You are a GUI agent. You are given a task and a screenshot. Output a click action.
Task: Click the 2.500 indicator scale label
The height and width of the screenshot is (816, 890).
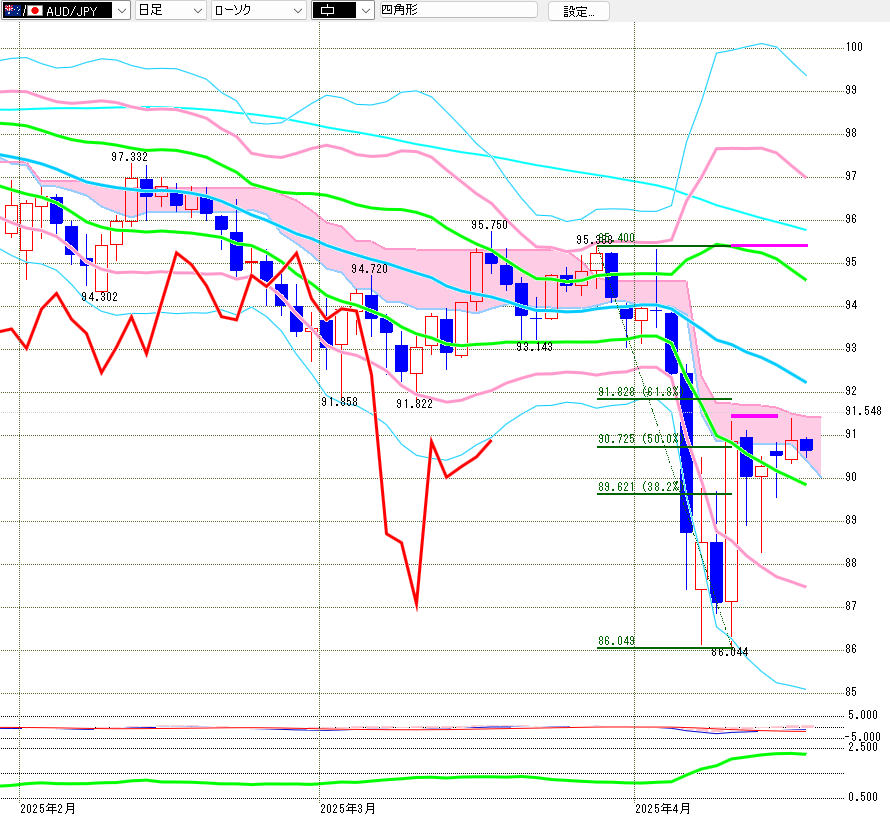click(x=863, y=747)
